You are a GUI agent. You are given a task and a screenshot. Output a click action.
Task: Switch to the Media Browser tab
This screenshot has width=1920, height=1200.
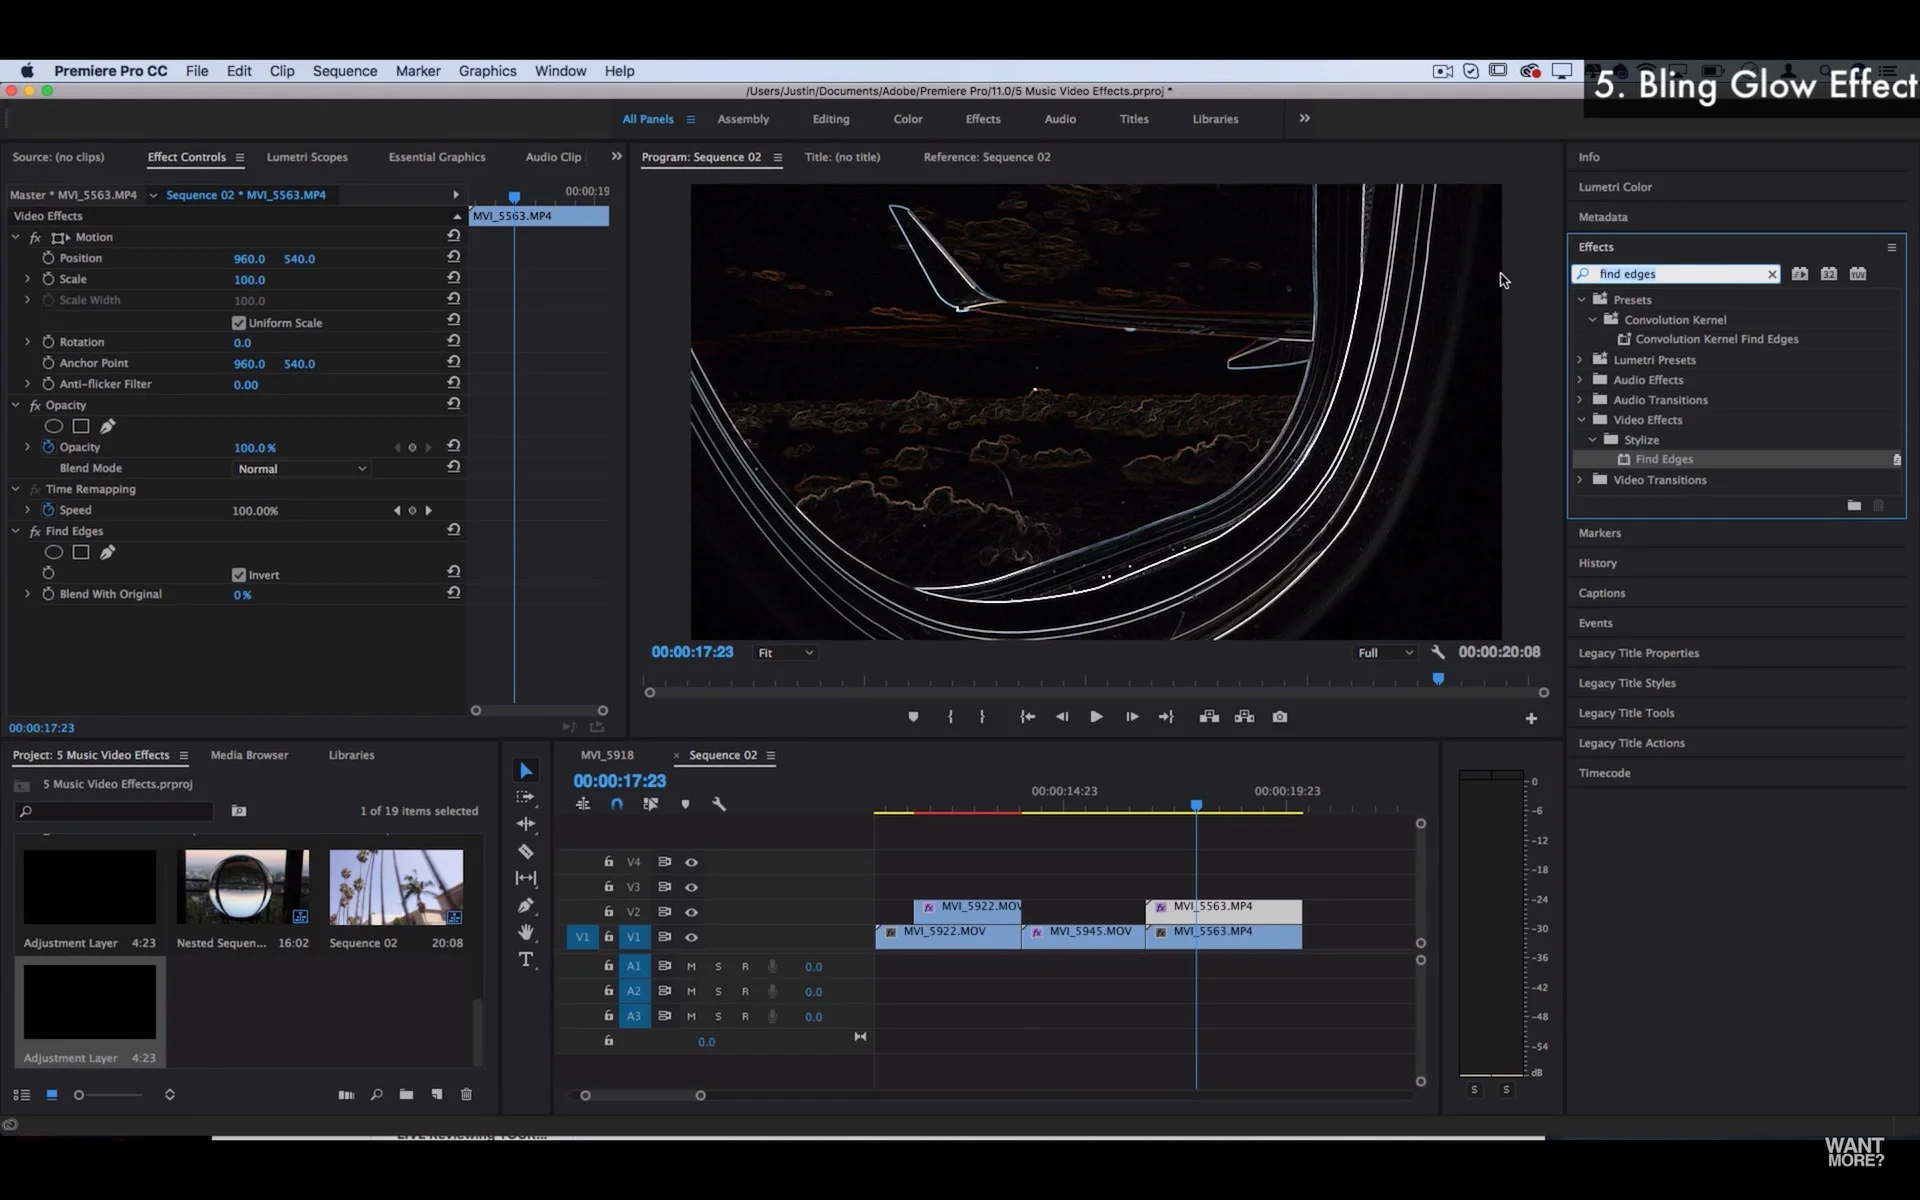249,755
